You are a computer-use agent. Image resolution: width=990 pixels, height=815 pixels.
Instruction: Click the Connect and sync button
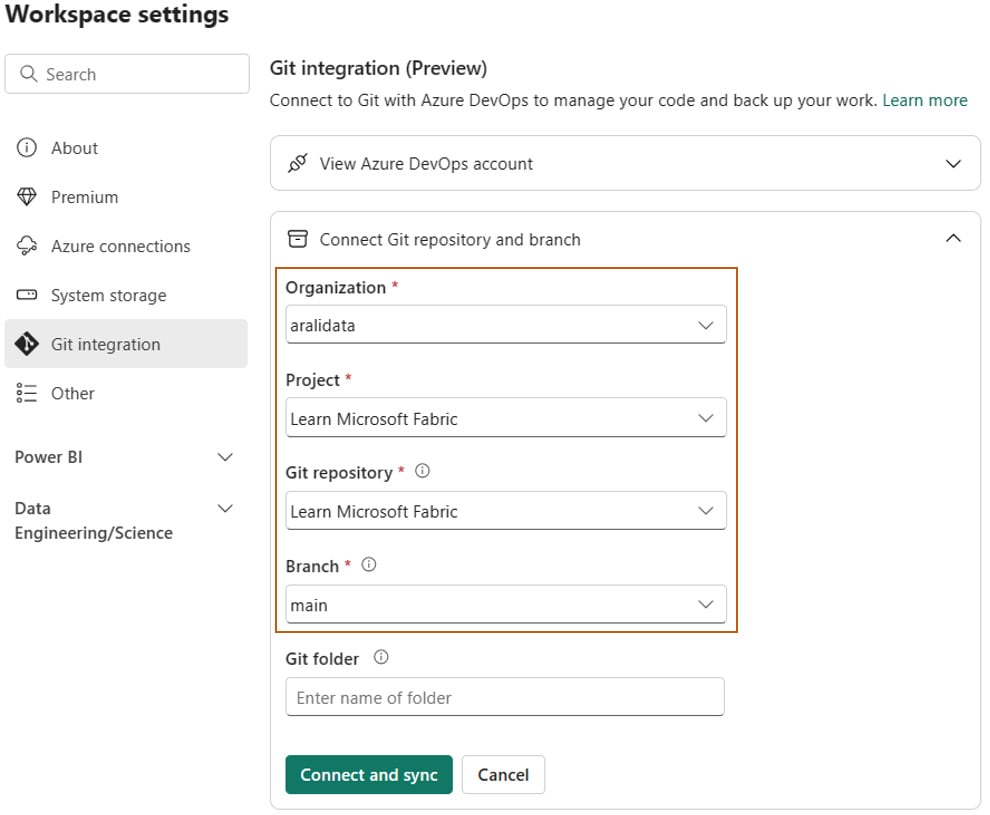click(x=369, y=775)
